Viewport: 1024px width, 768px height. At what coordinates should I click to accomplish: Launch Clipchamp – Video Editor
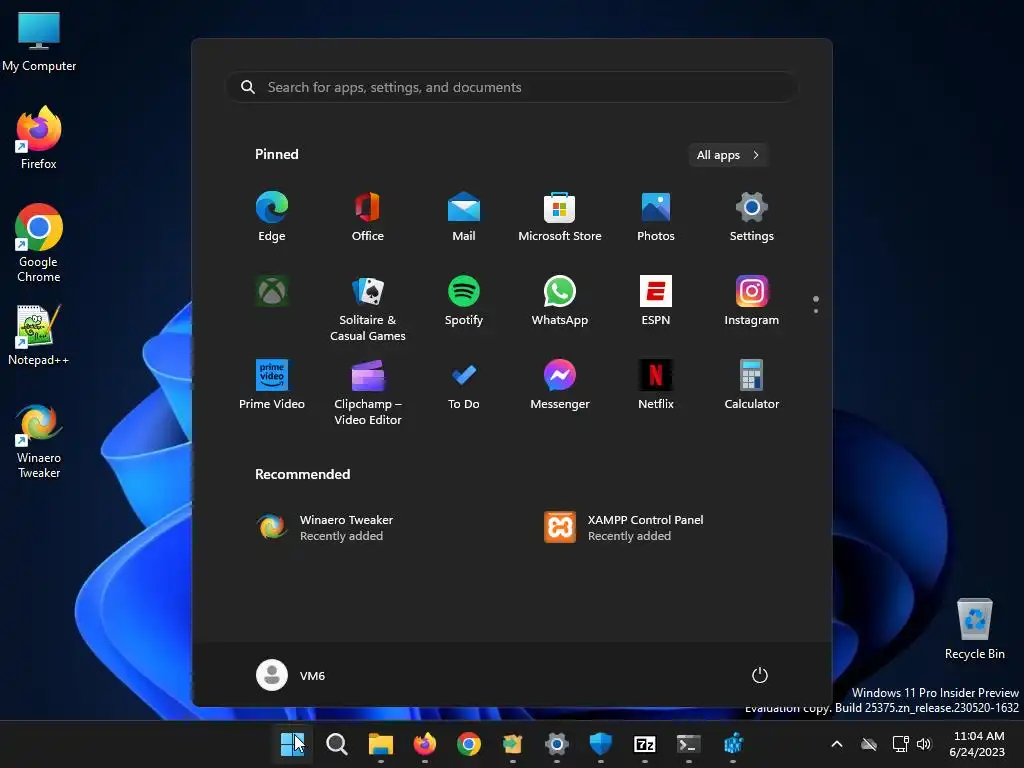click(368, 392)
